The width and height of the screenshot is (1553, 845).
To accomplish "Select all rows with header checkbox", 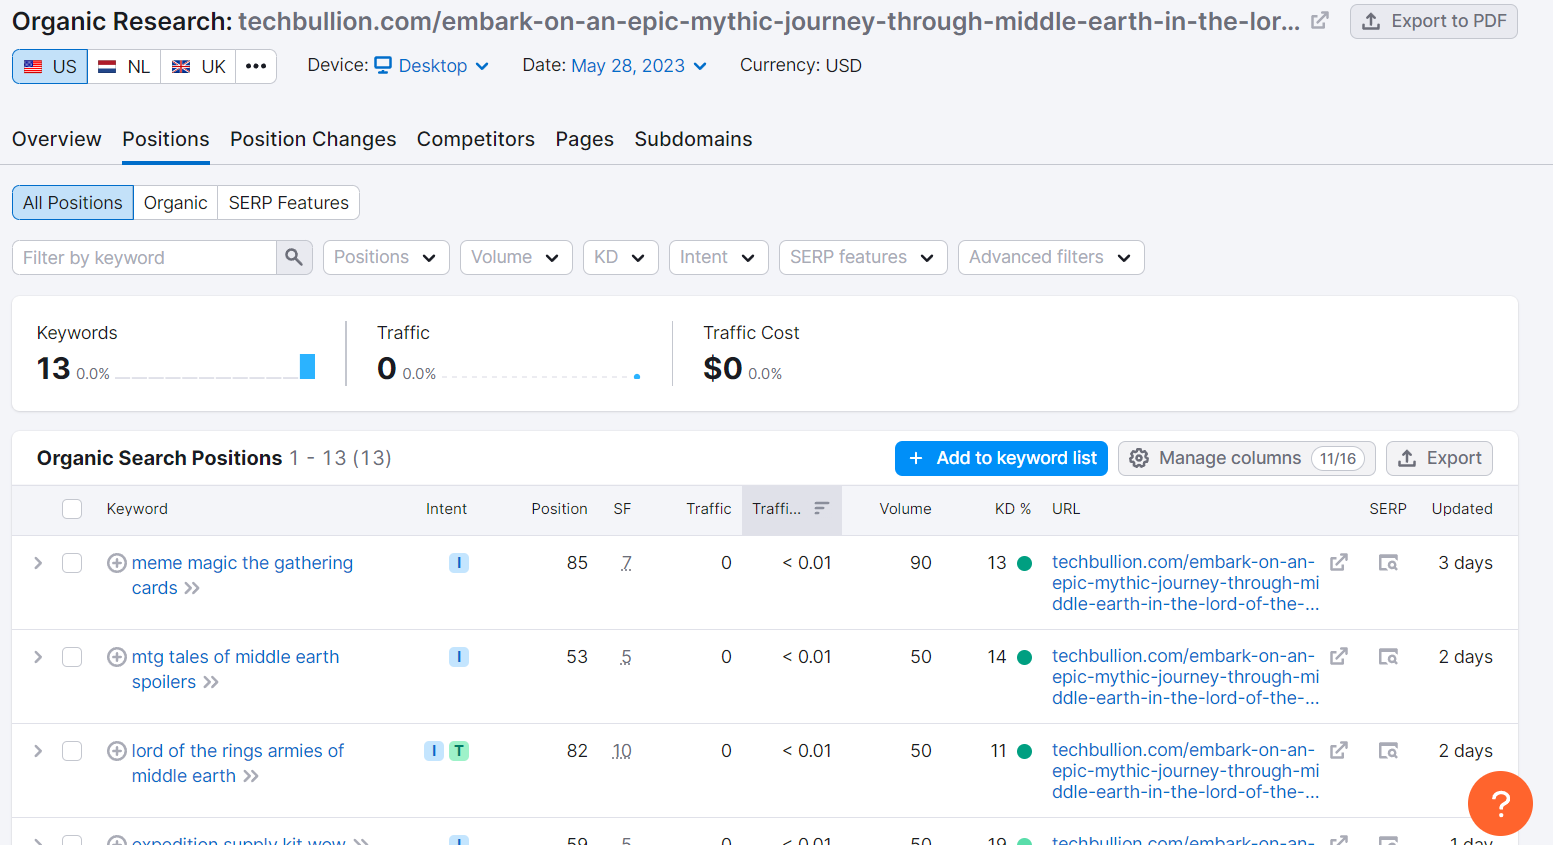I will pyautogui.click(x=72, y=509).
